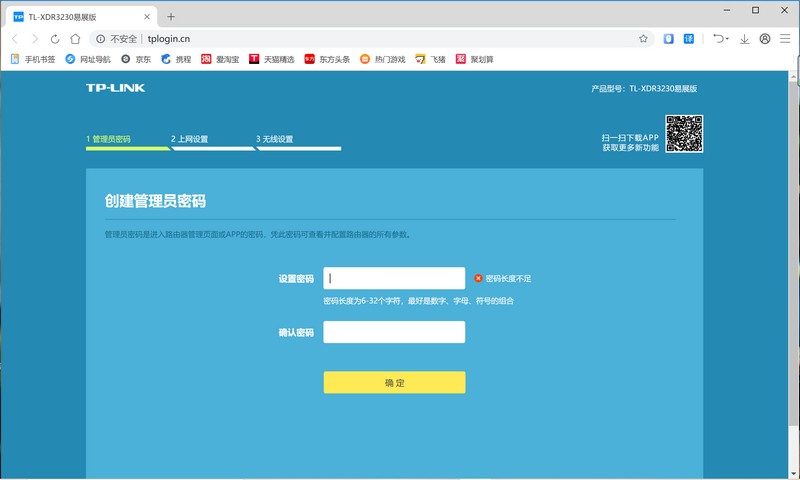Click the TP-LINK logo

(115, 88)
